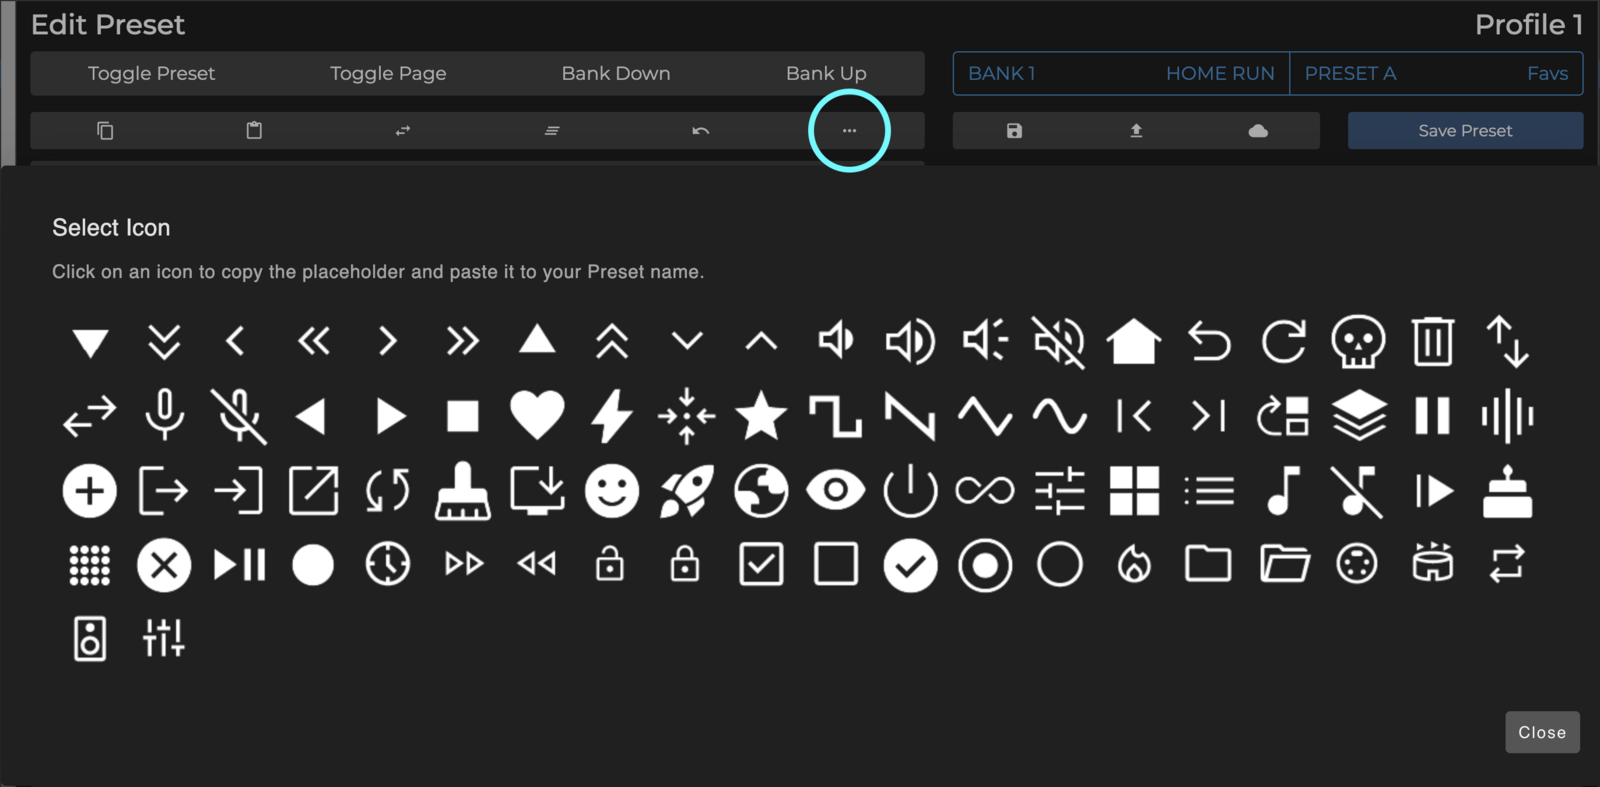Close the Select Icon dialog
This screenshot has height=787, width=1600.
1542,732
